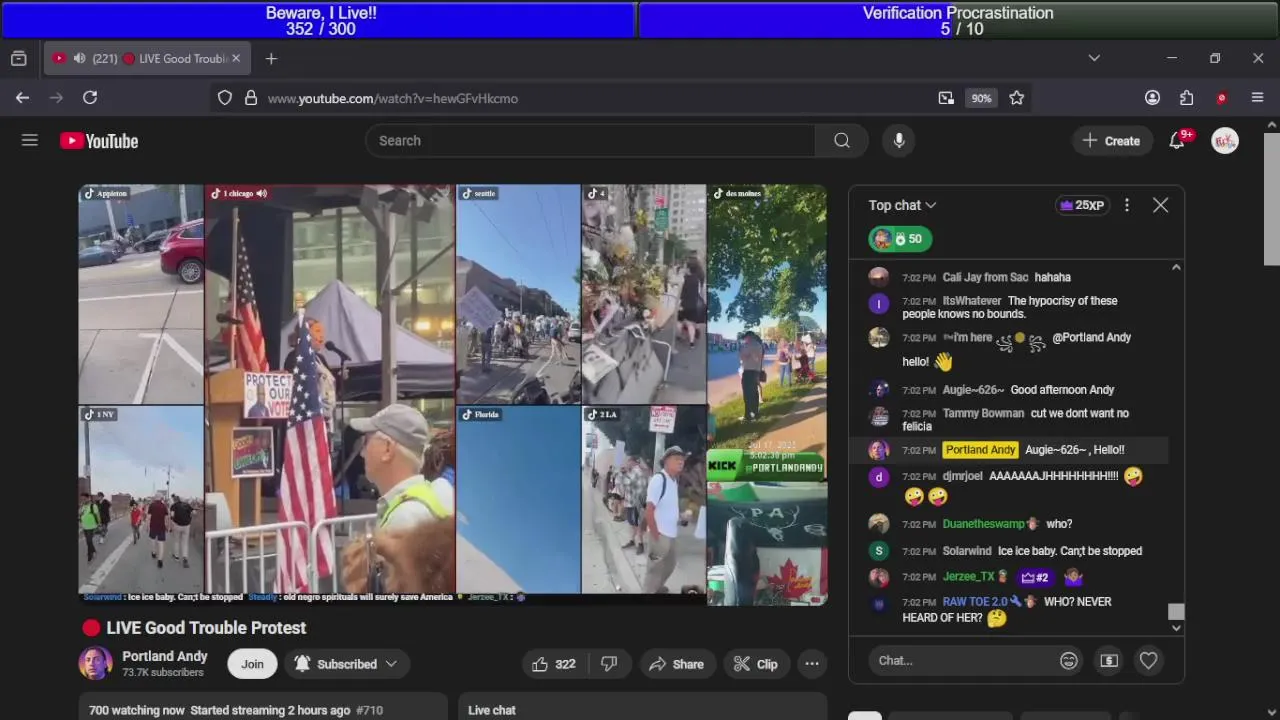Join the Portland Andy channel
Image resolution: width=1280 pixels, height=720 pixels.
tap(252, 664)
